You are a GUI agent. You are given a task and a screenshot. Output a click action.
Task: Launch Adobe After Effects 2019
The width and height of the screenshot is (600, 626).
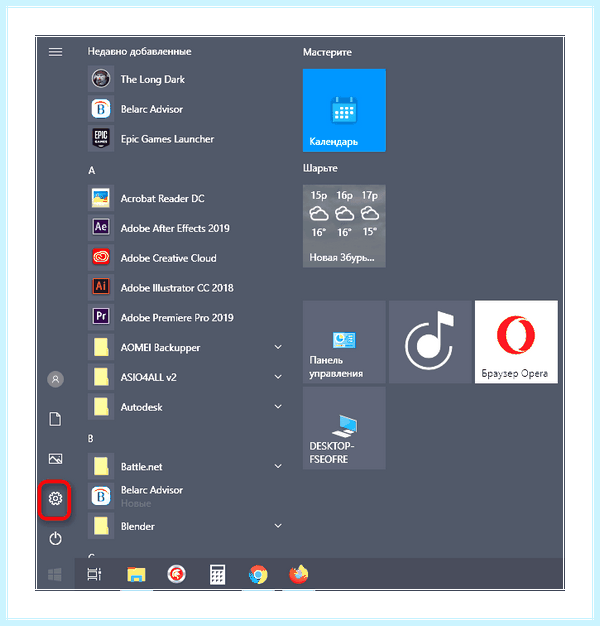[186, 228]
